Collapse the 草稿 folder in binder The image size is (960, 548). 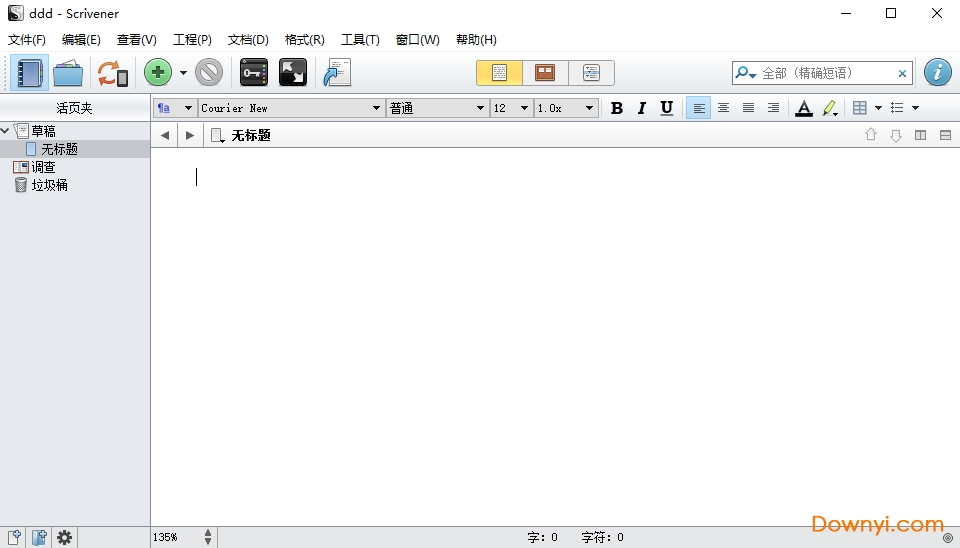6,131
